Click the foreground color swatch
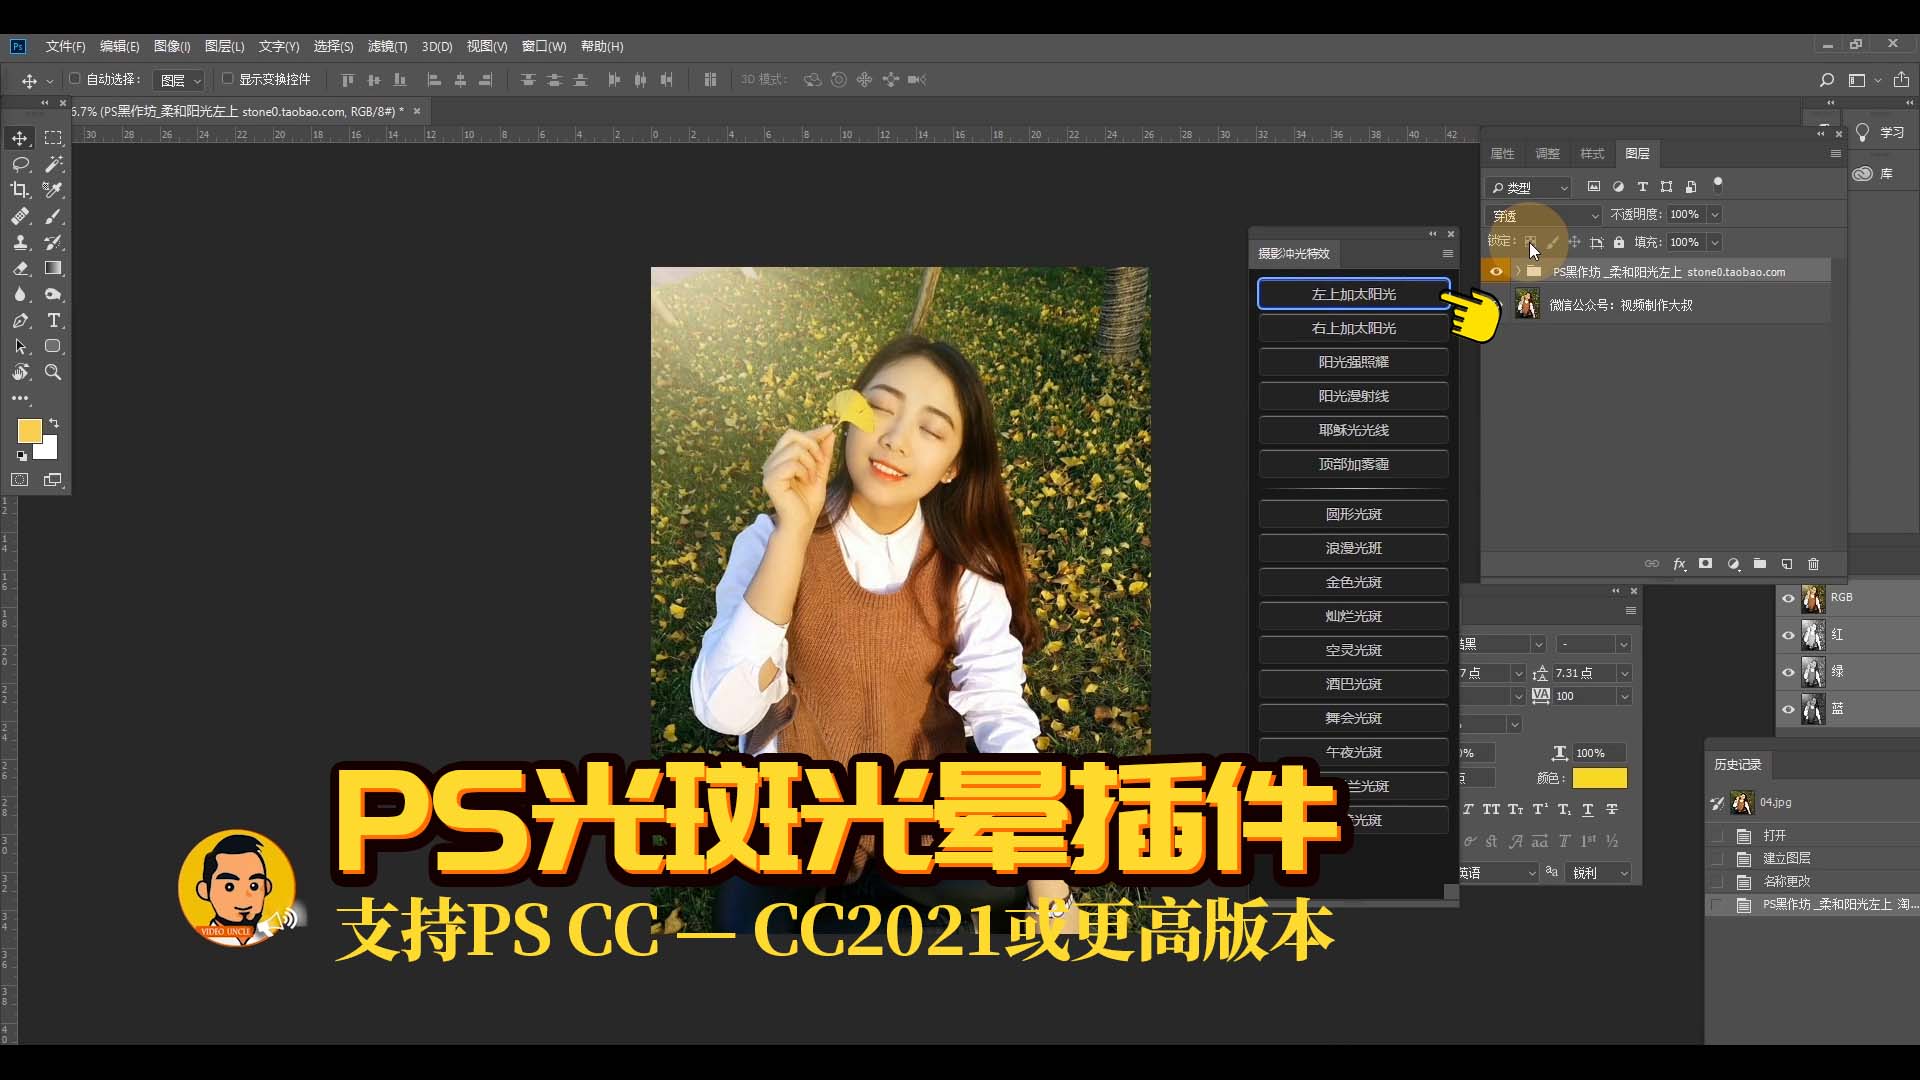 [x=28, y=430]
